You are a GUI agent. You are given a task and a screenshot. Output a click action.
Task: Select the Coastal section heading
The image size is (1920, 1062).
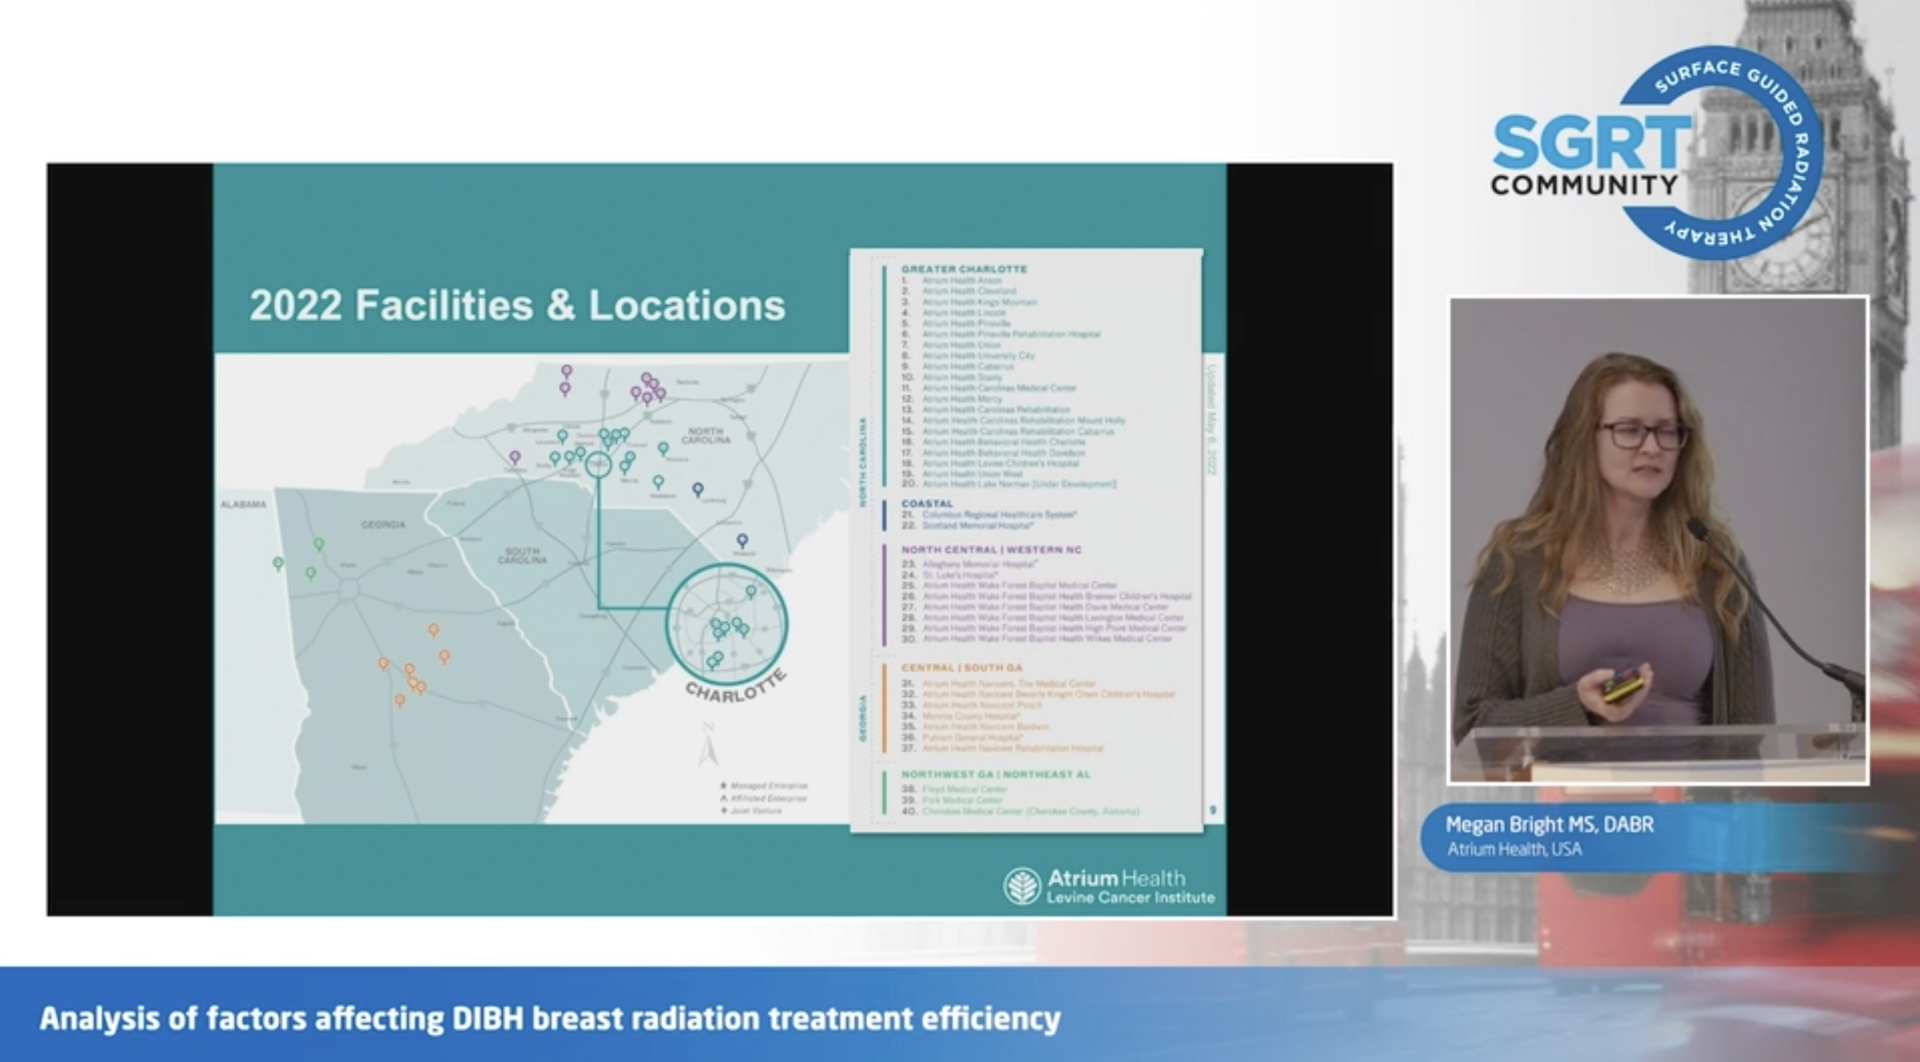(x=927, y=504)
